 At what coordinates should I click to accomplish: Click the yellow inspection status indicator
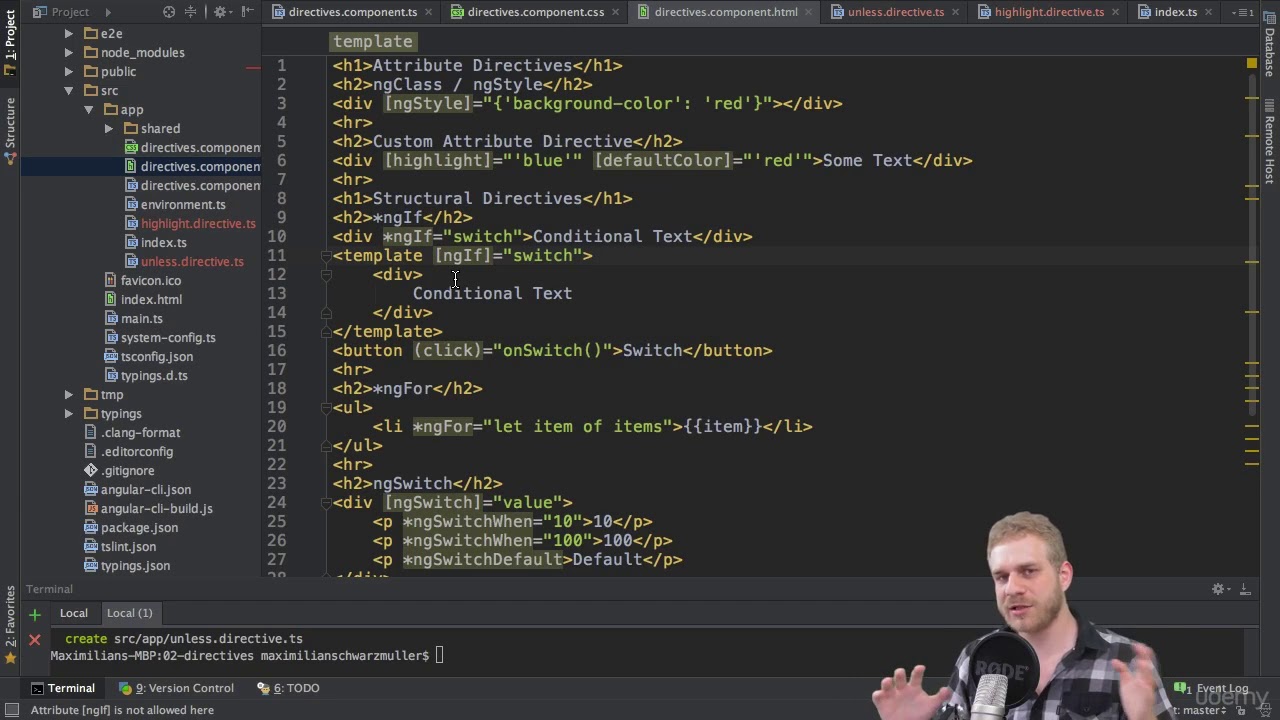[x=1251, y=64]
